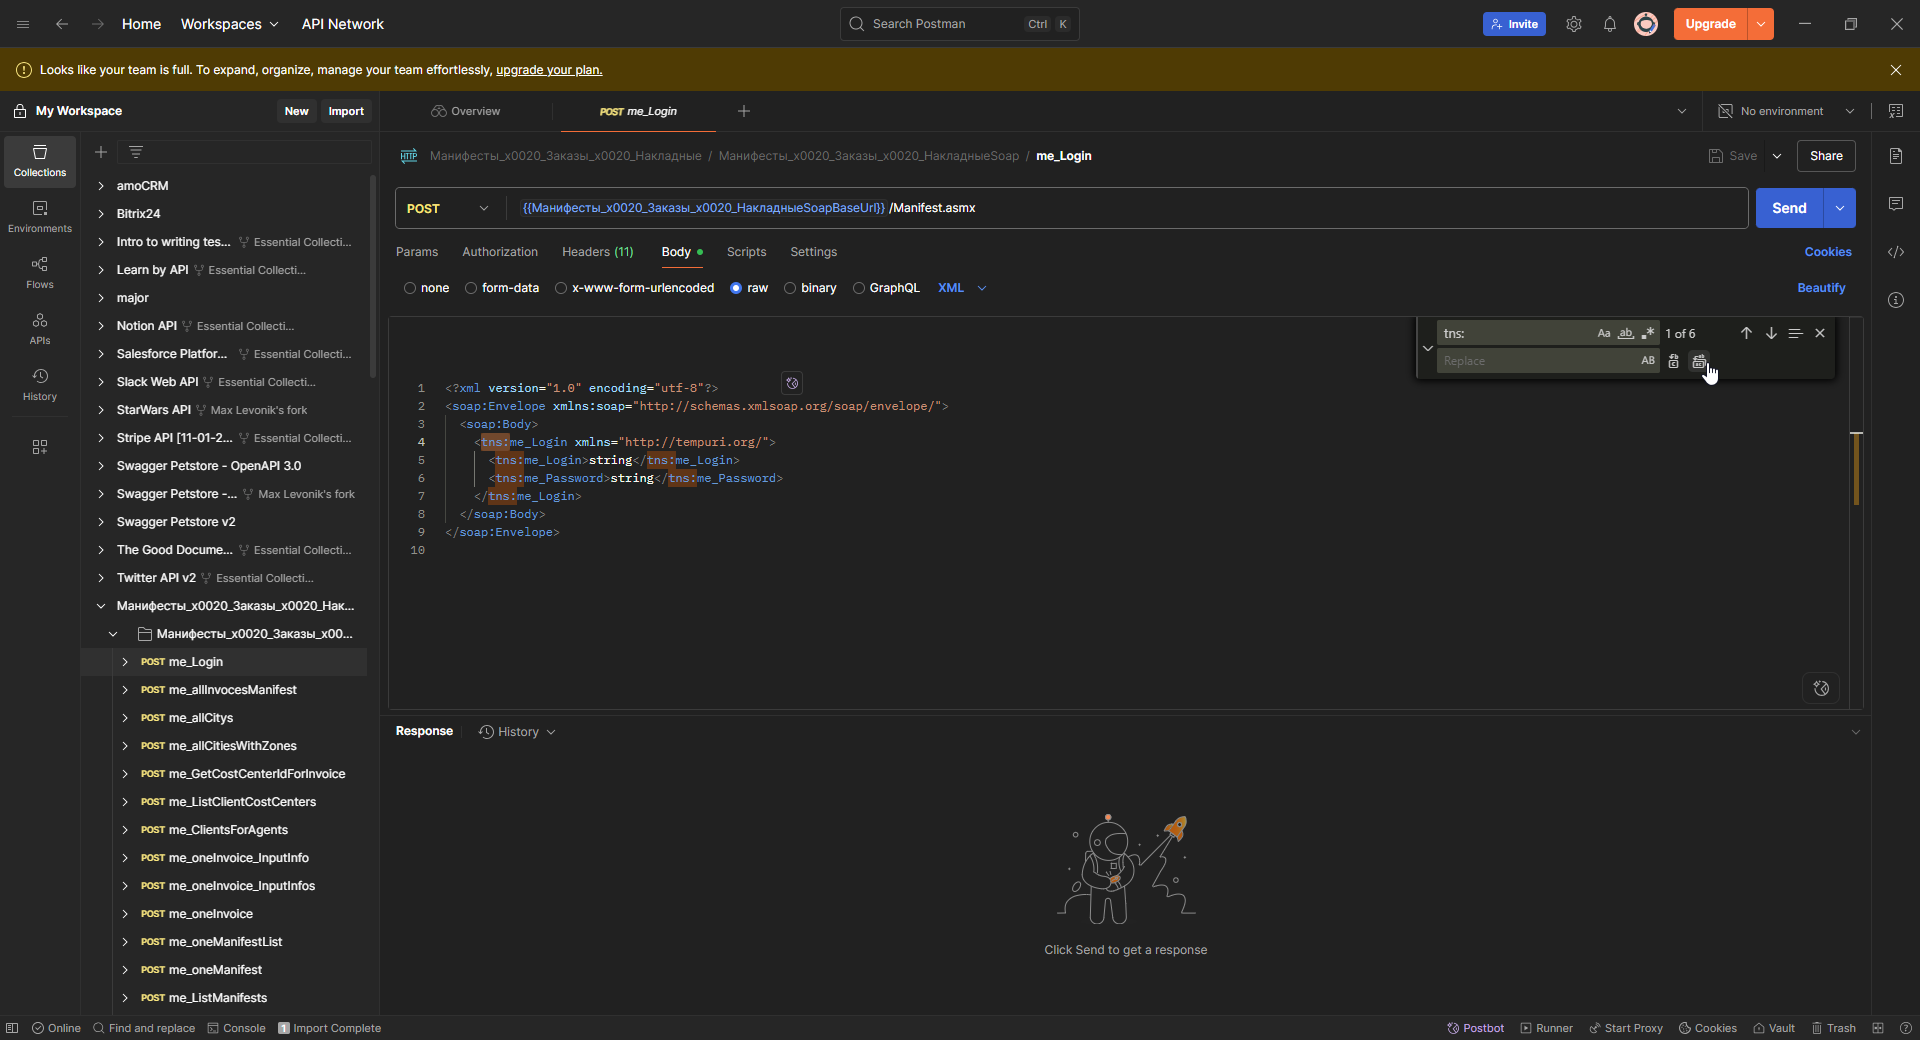Open the documentation icon in right sidebar

pos(1896,156)
